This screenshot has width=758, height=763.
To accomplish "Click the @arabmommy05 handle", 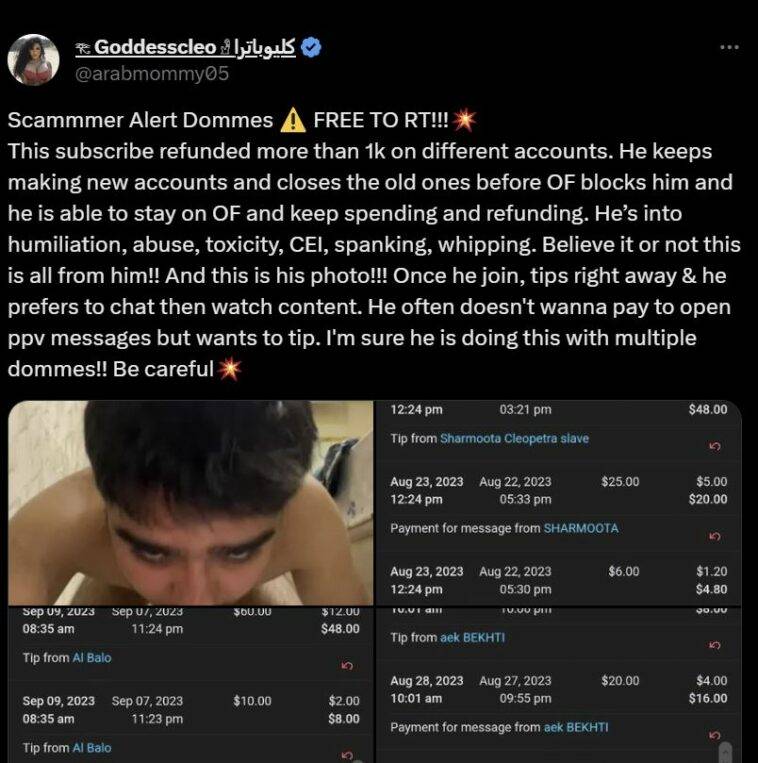I will pyautogui.click(x=153, y=73).
